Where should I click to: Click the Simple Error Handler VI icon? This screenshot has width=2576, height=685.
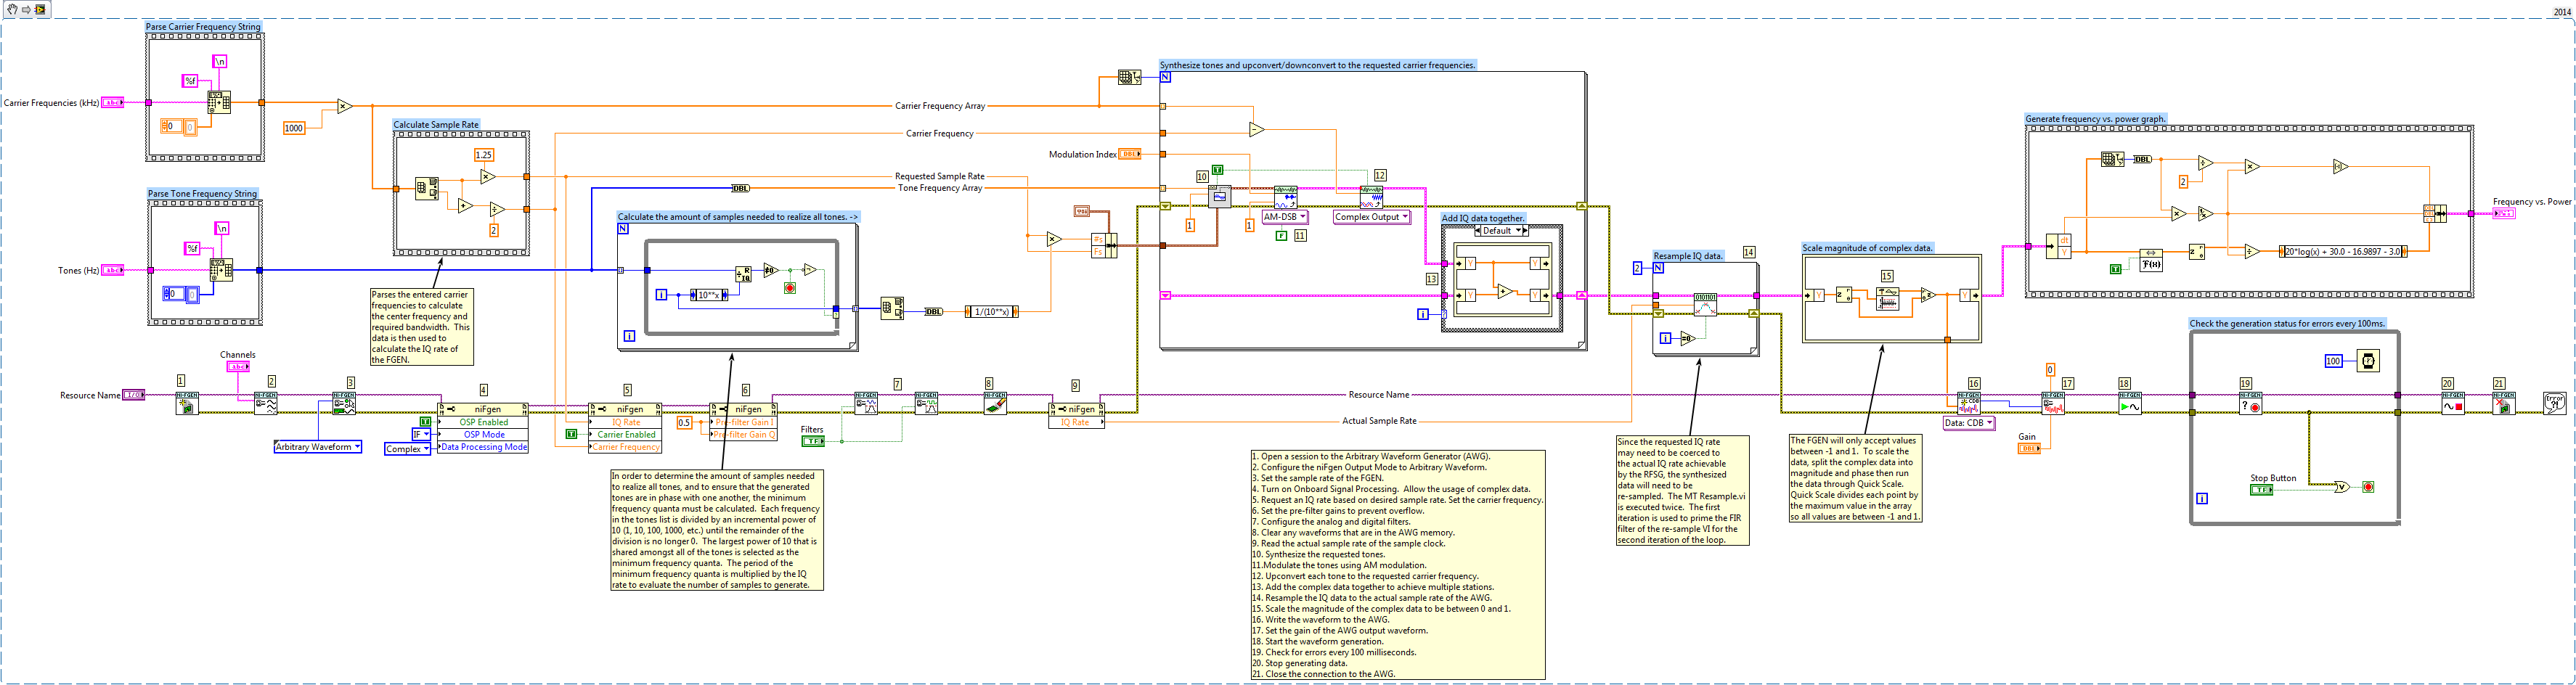point(2554,403)
